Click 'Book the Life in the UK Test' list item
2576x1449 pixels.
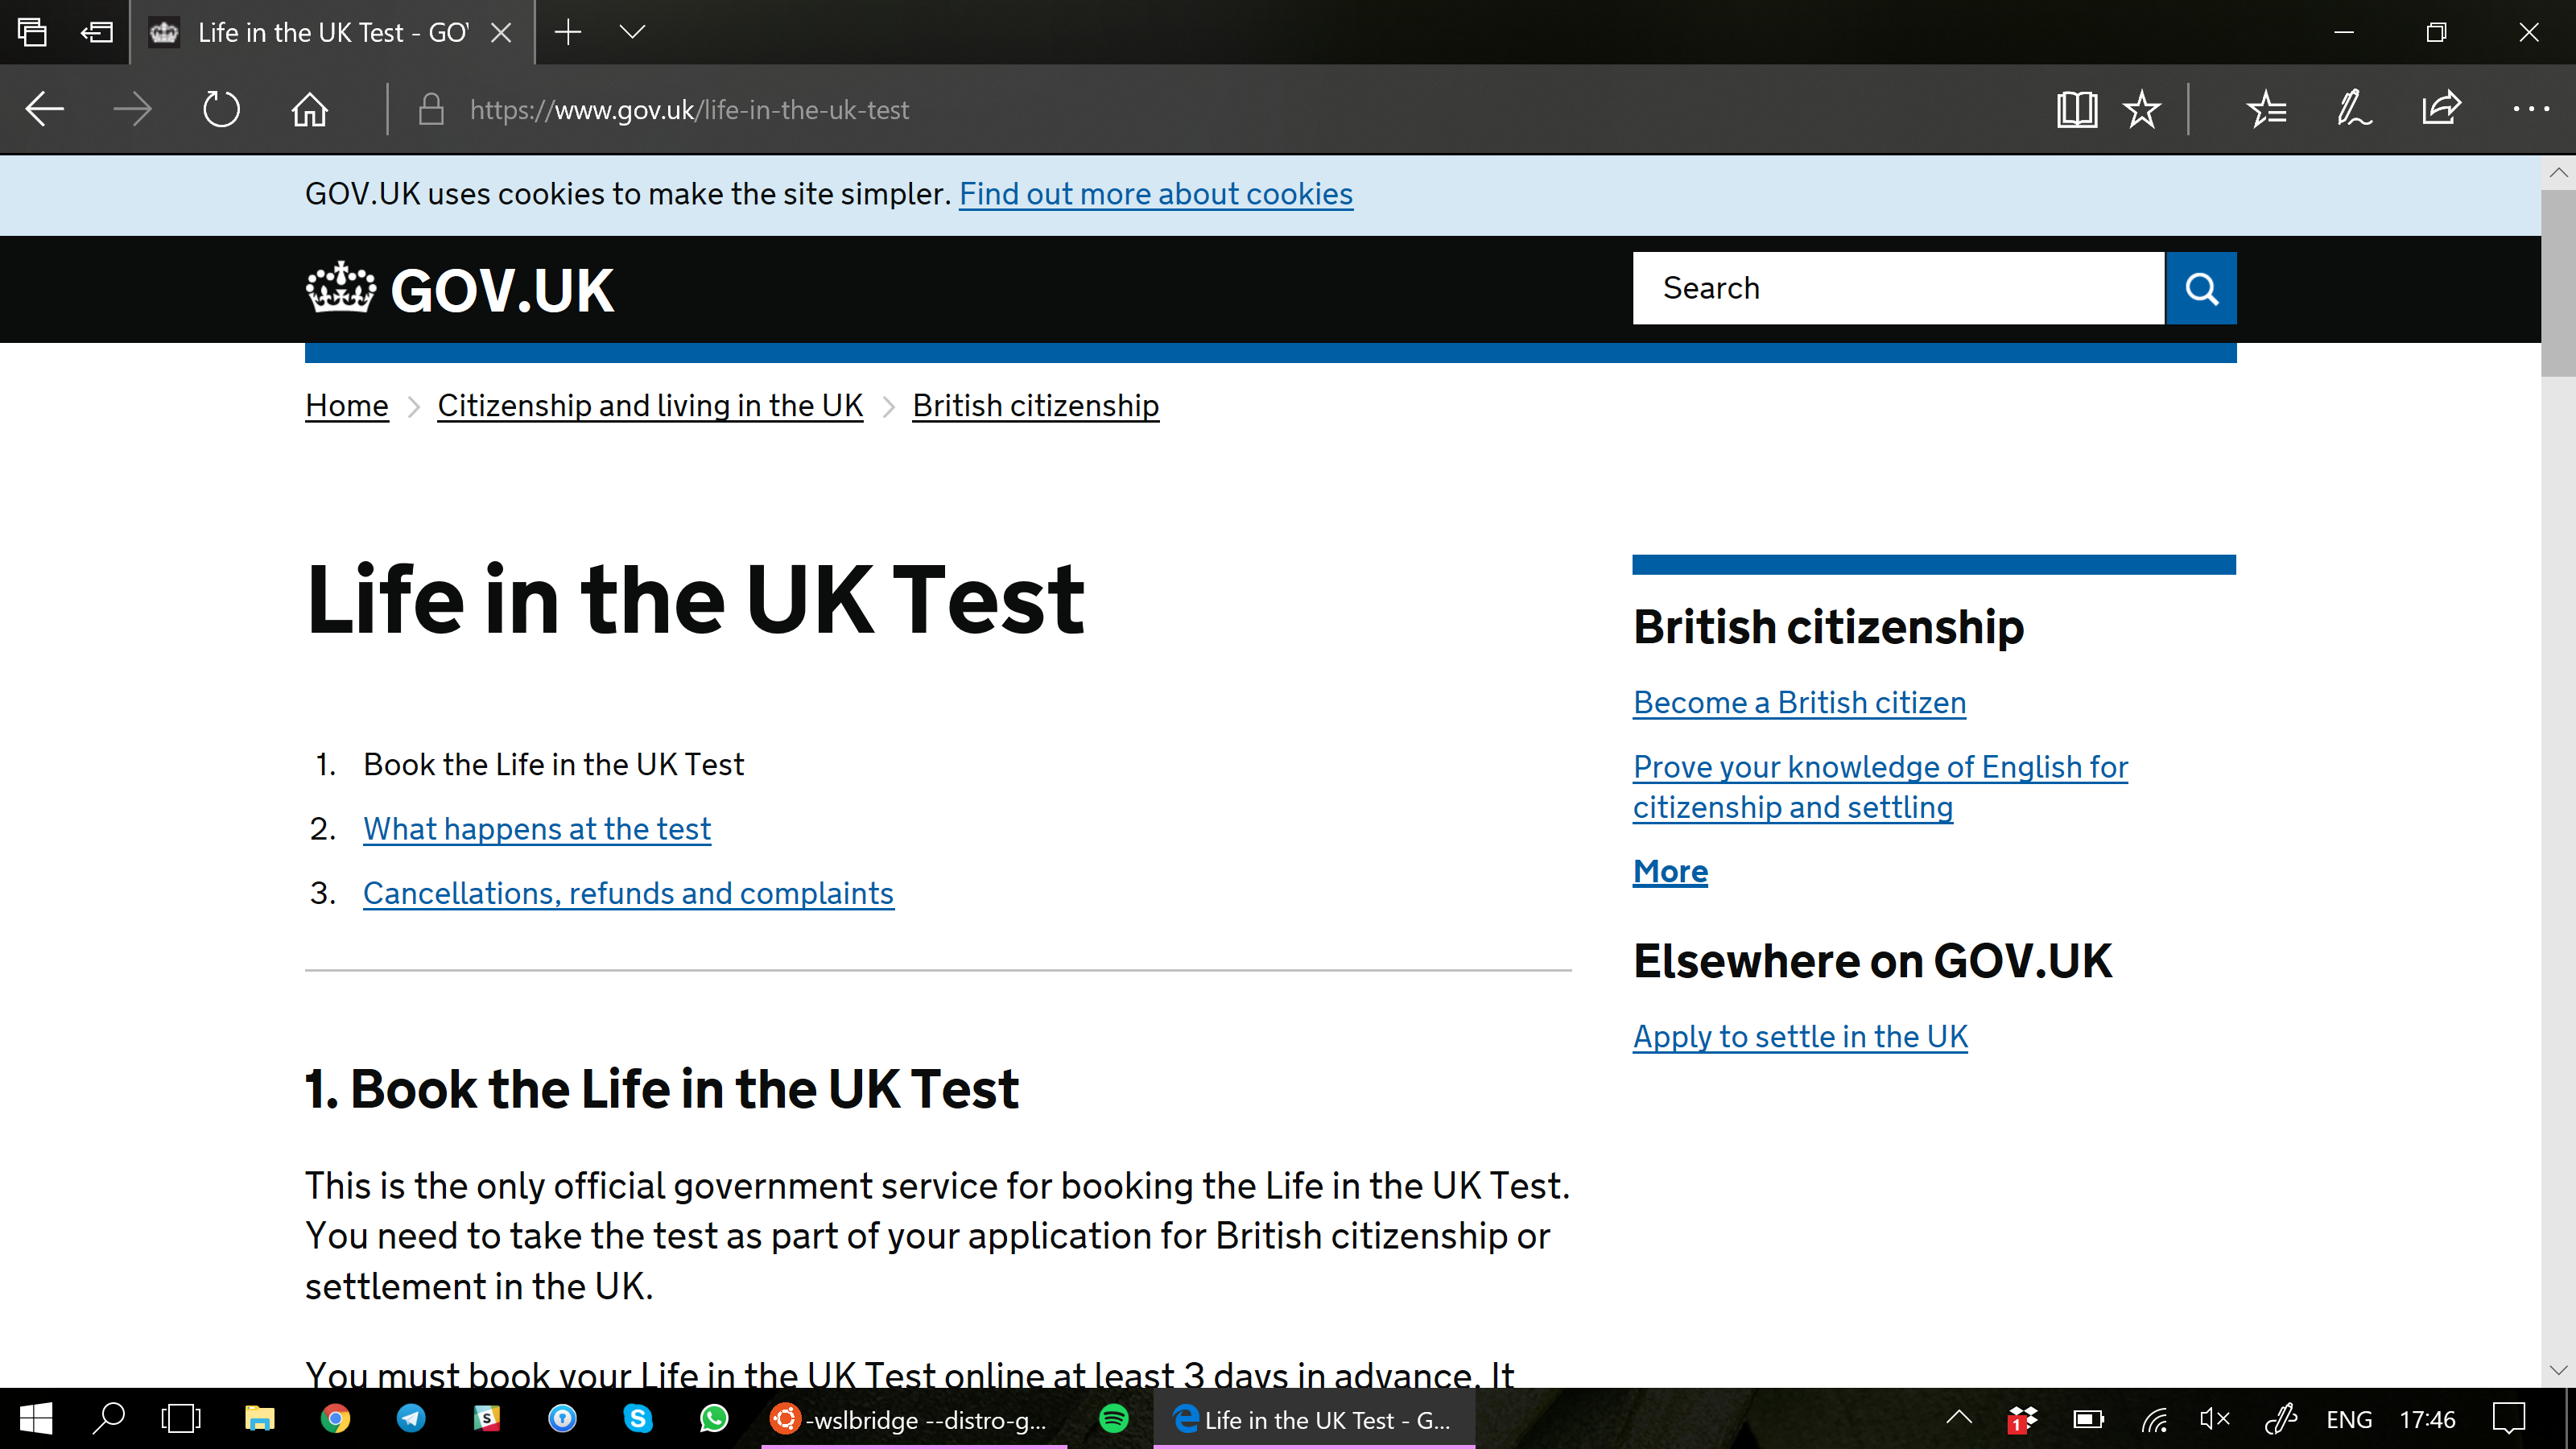553,765
